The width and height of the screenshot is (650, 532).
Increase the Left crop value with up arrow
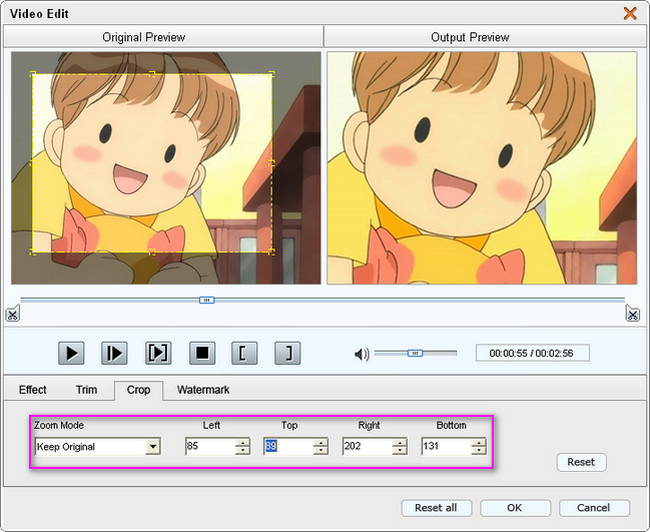point(243,442)
